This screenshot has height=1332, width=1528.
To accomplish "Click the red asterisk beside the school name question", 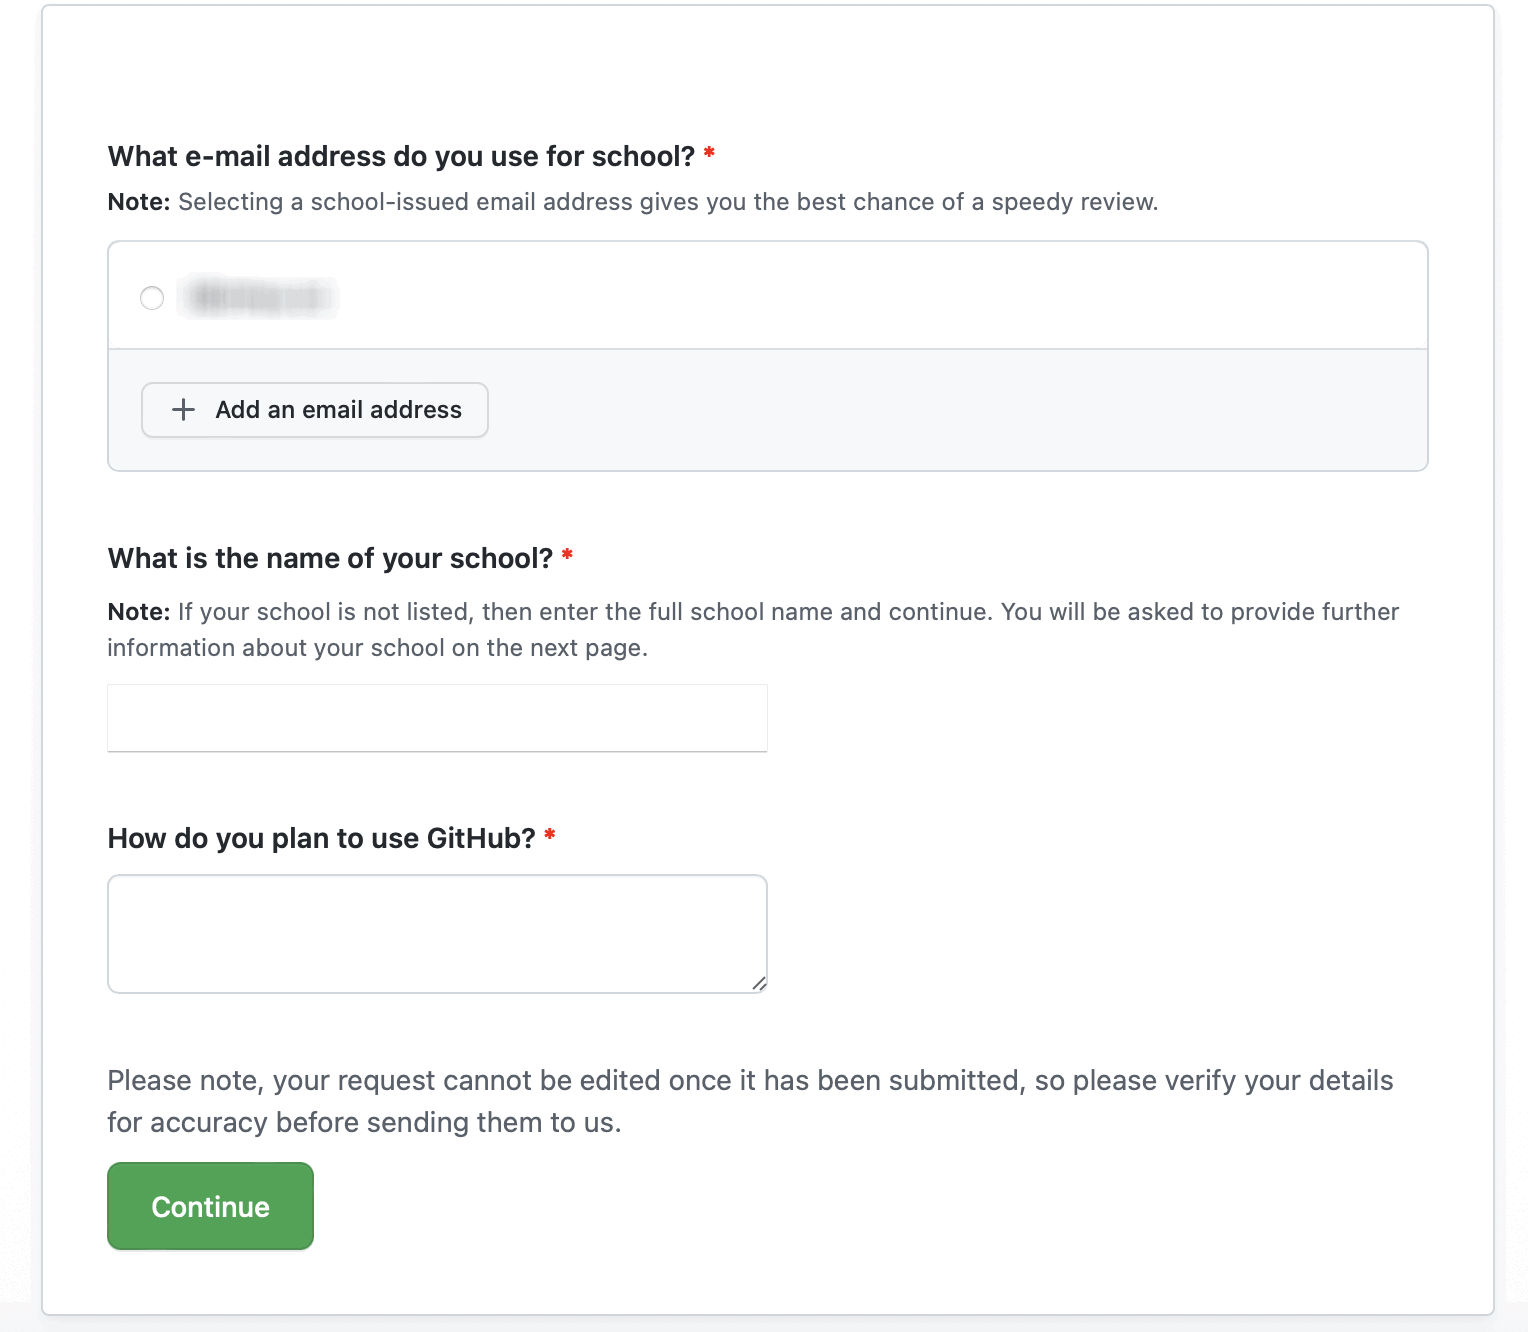I will [567, 555].
